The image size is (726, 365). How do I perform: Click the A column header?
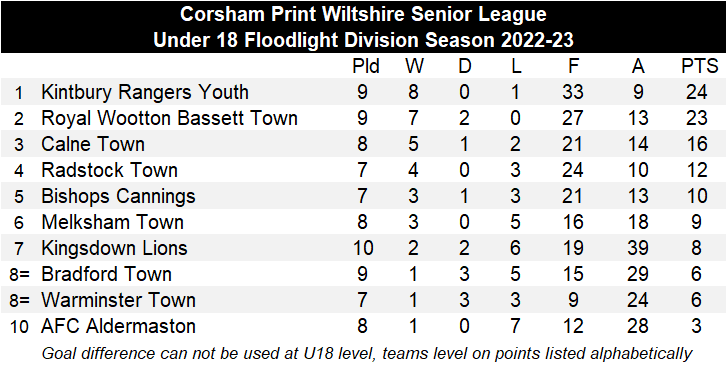coord(638,66)
